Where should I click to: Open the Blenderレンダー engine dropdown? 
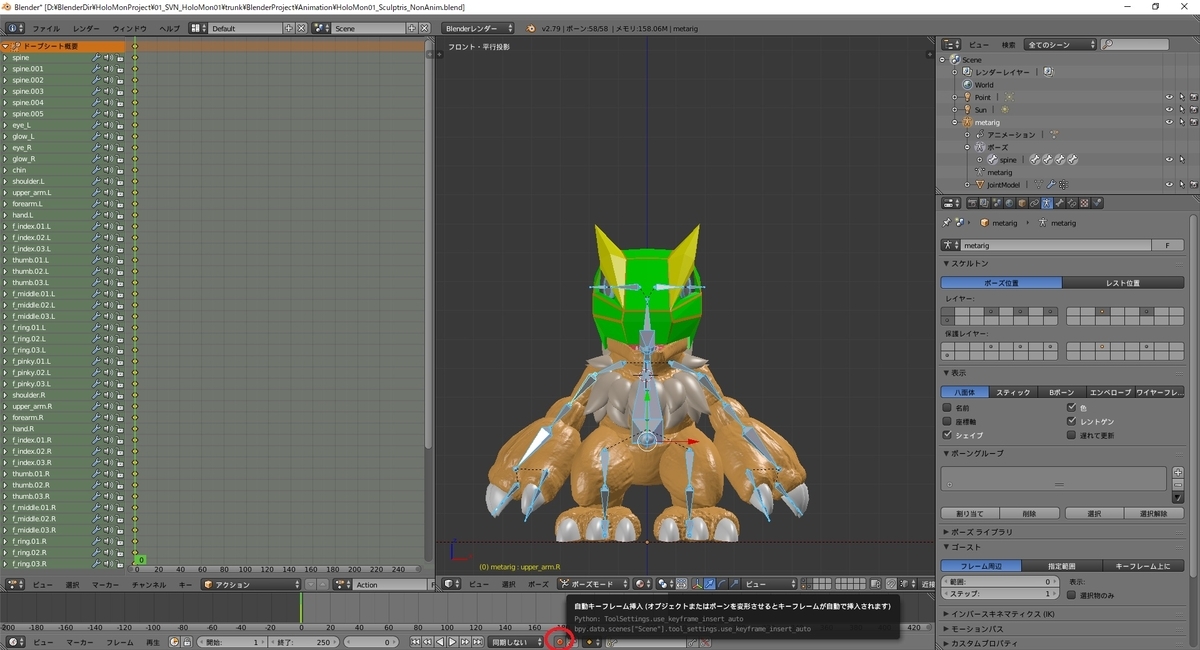[478, 29]
